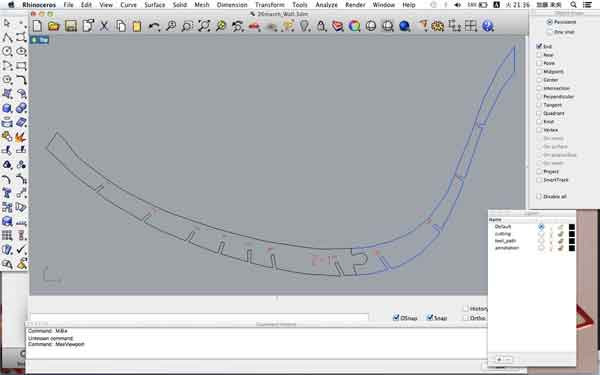The image size is (600, 375).
Task: Open the Surface menu
Action: tap(155, 5)
